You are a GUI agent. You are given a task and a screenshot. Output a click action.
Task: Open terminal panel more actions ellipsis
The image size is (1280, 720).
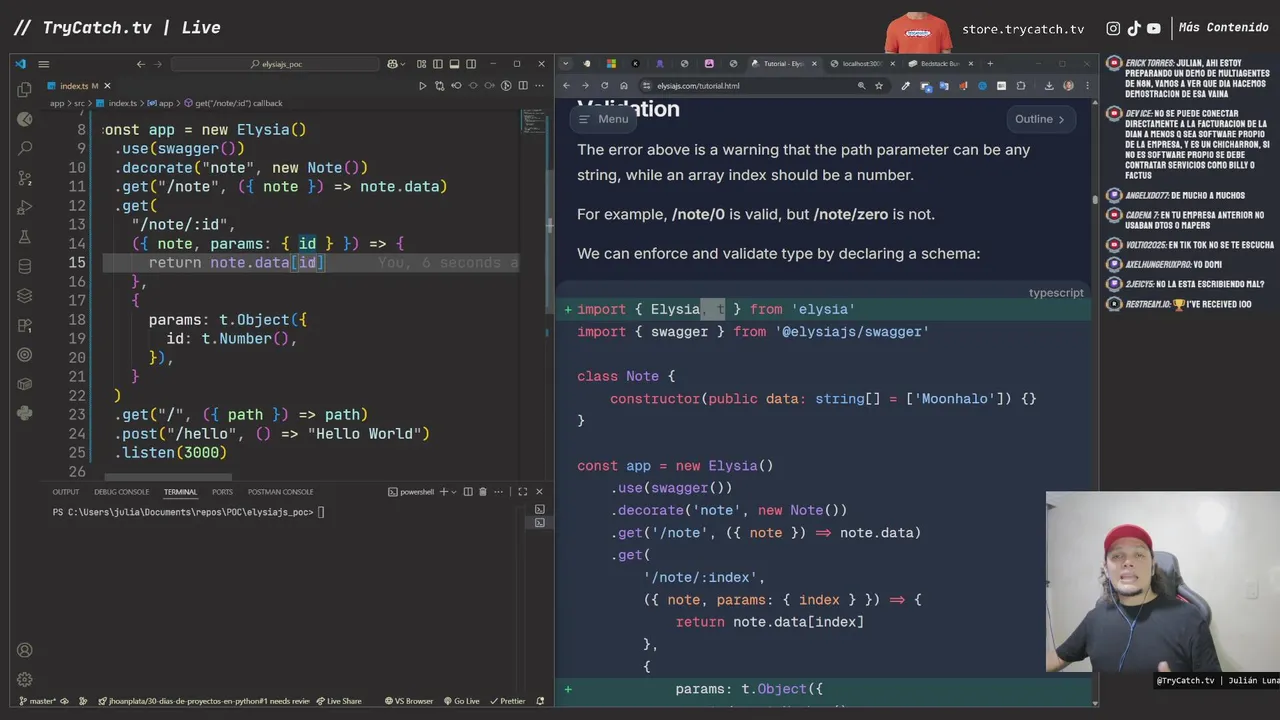coord(500,492)
